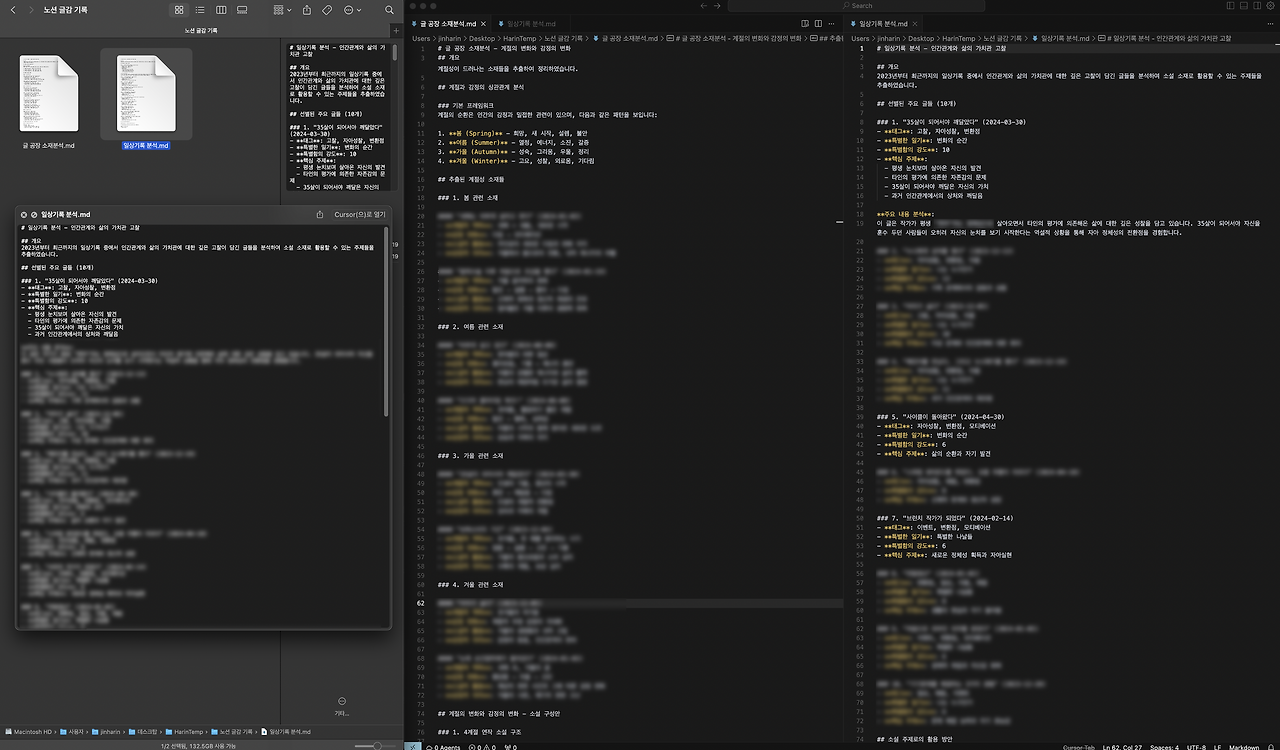1280x750 pixels.
Task: Click split editor icon in left group
Action: [x=820, y=22]
